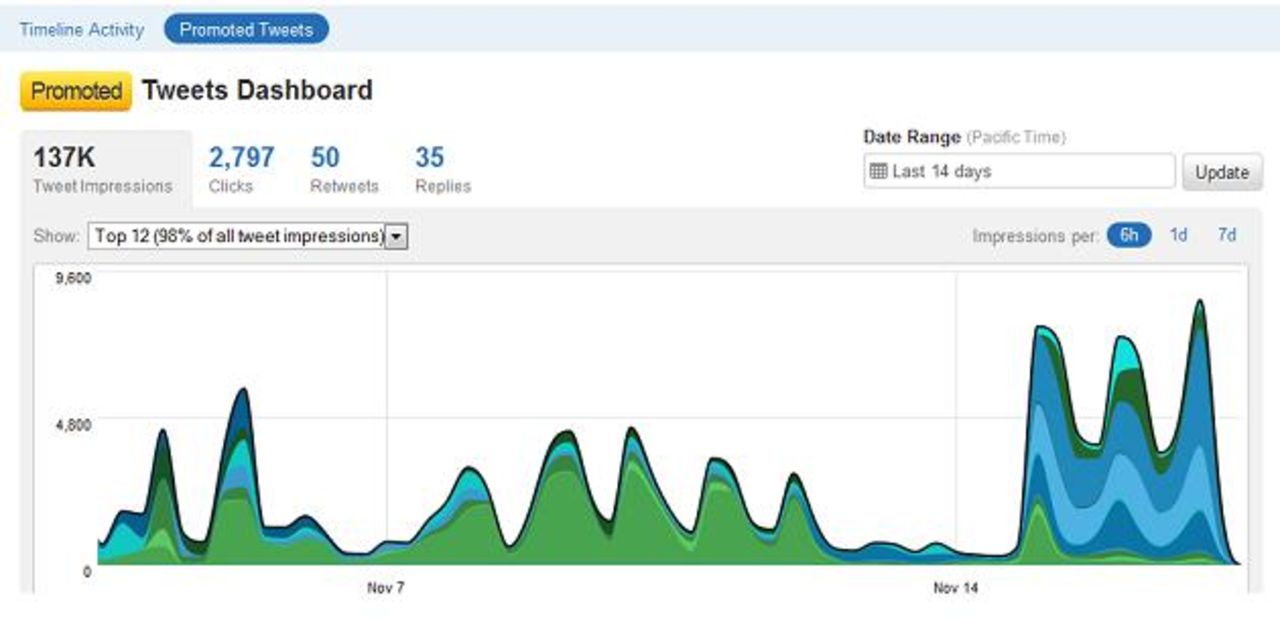Click the yellow Promoted badge
This screenshot has width=1280, height=618.
point(76,91)
